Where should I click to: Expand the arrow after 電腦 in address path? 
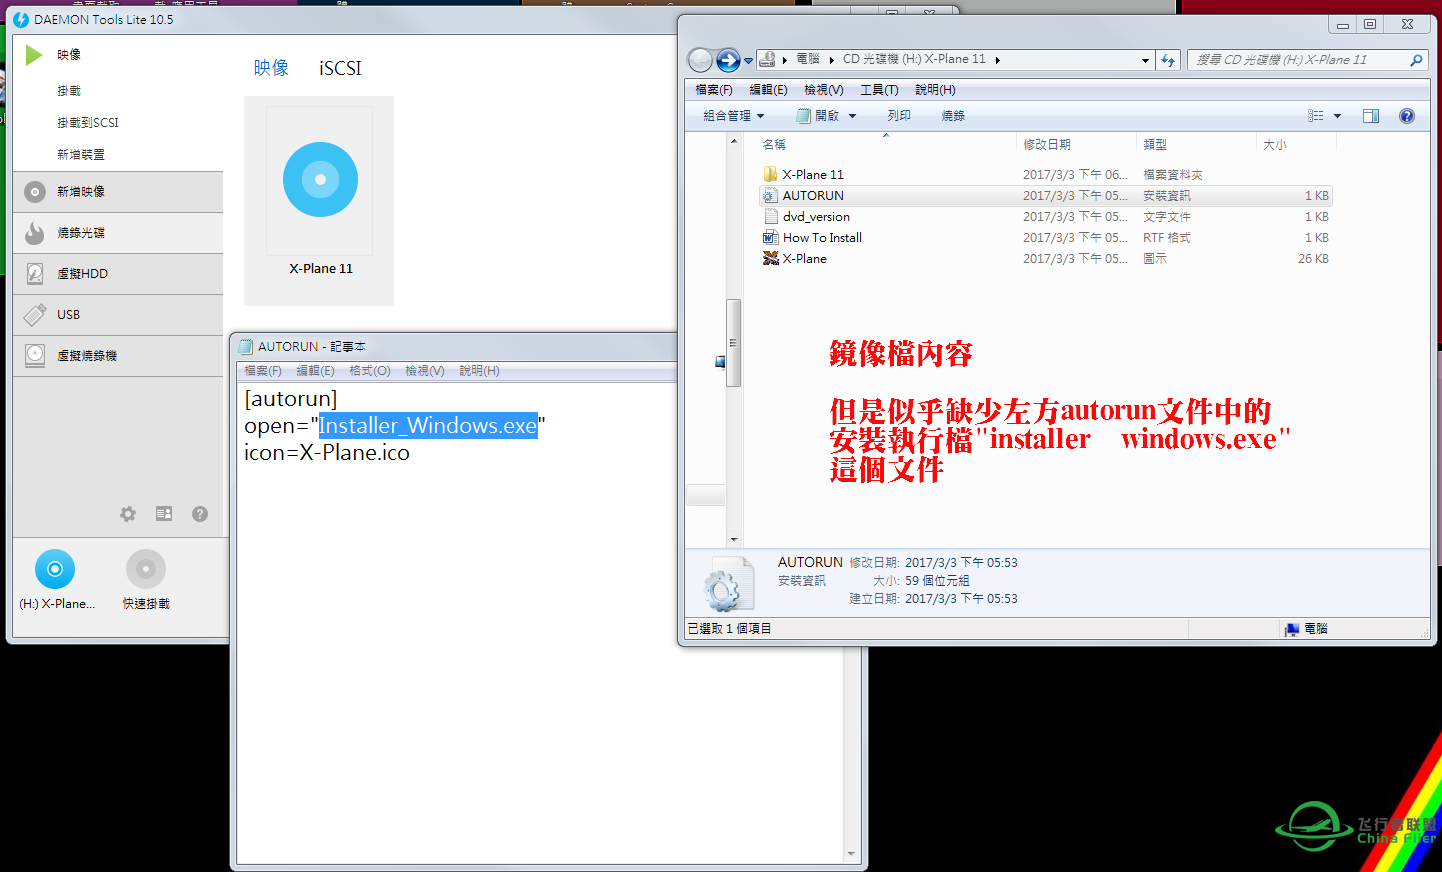[831, 60]
